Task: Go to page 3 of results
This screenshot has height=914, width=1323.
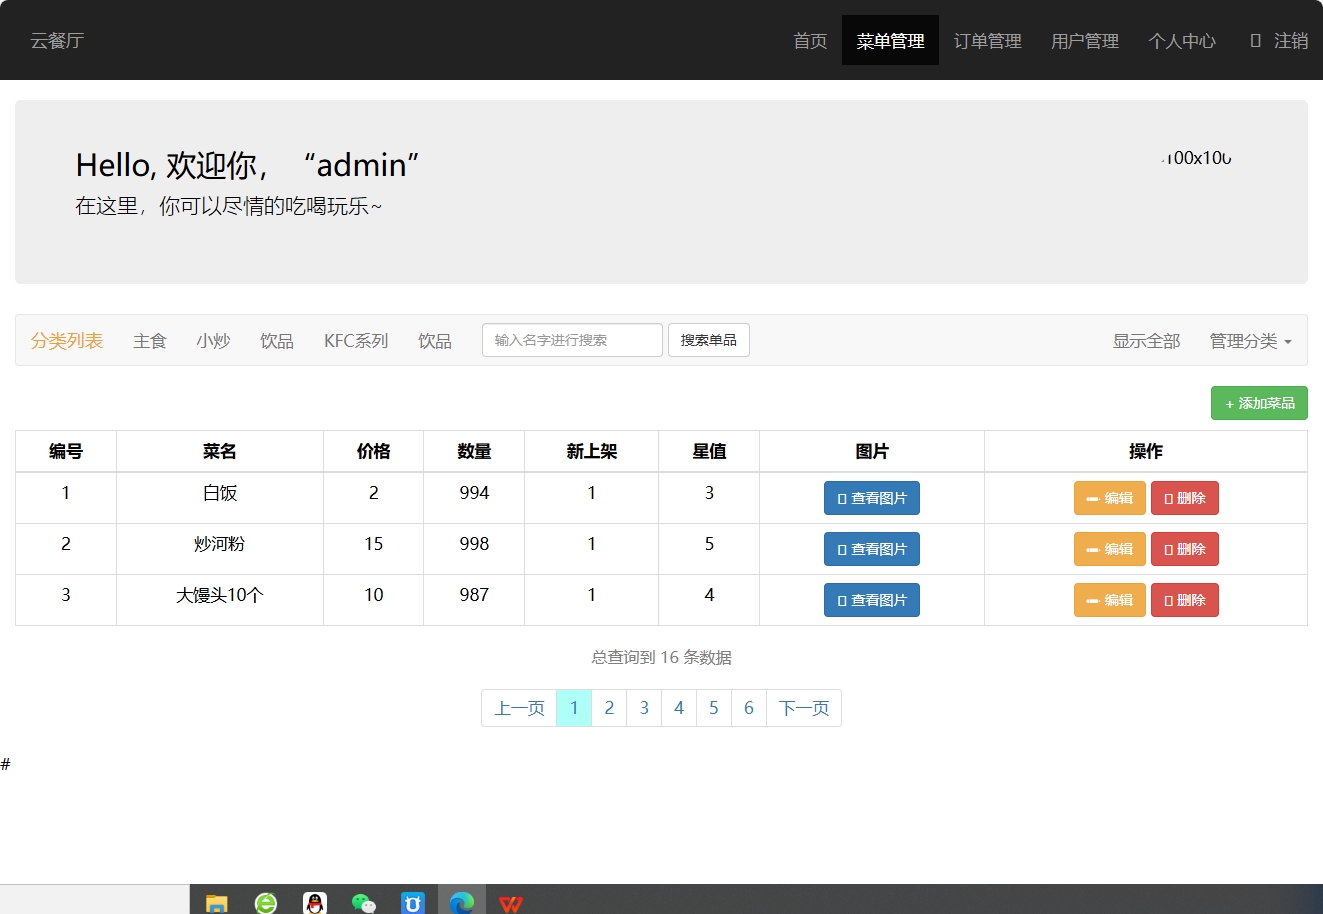Action: point(644,708)
